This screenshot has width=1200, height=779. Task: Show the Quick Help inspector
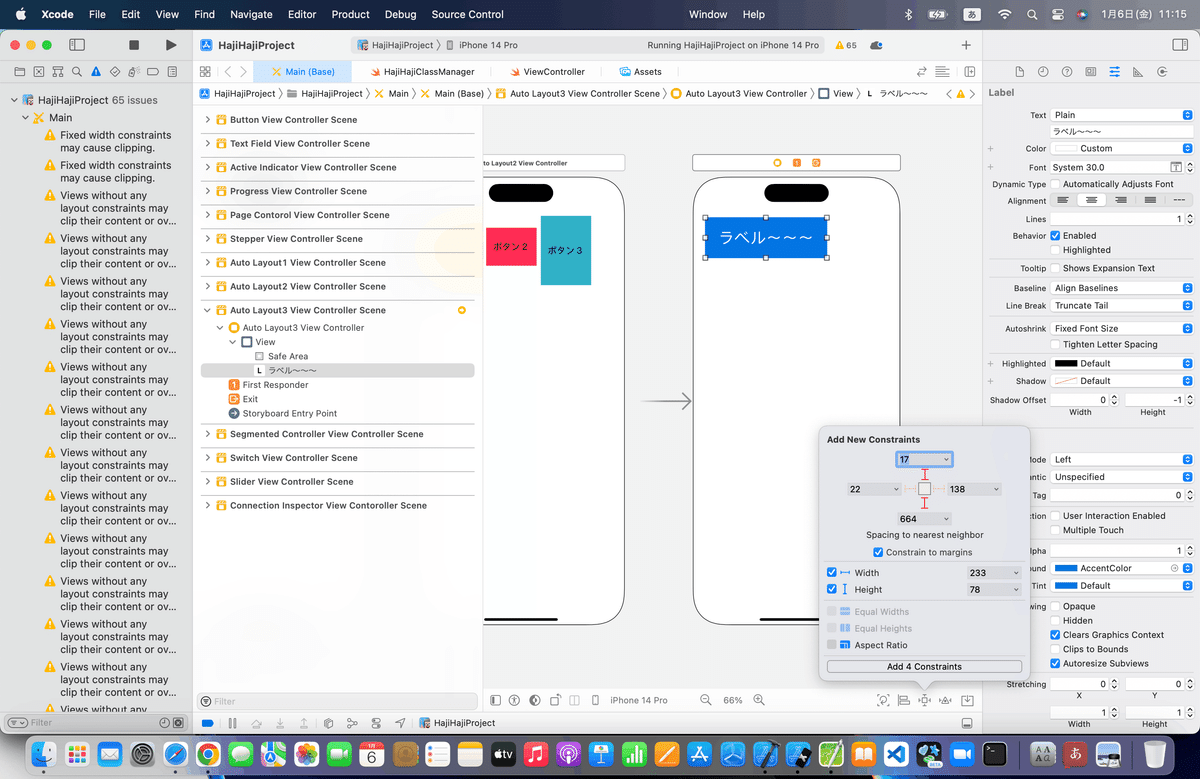(1067, 72)
